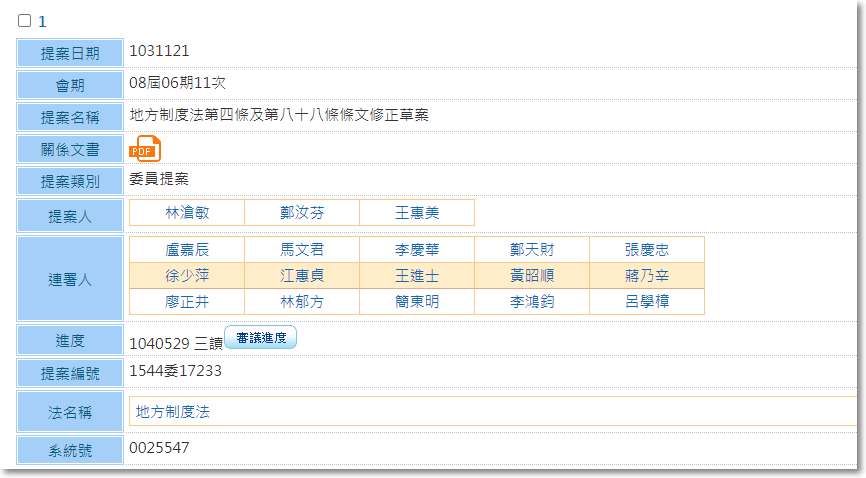
Task: Open cosigner 徐少萍's link
Action: tap(187, 276)
